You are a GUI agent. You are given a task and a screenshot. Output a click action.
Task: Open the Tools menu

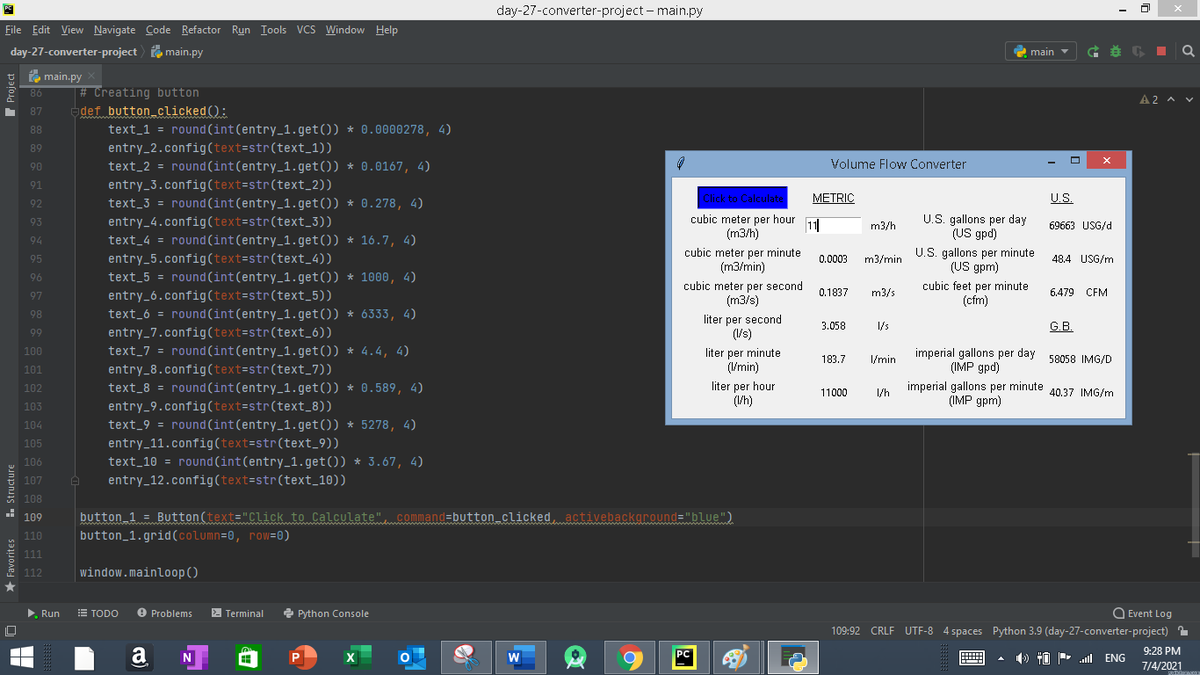pos(273,30)
